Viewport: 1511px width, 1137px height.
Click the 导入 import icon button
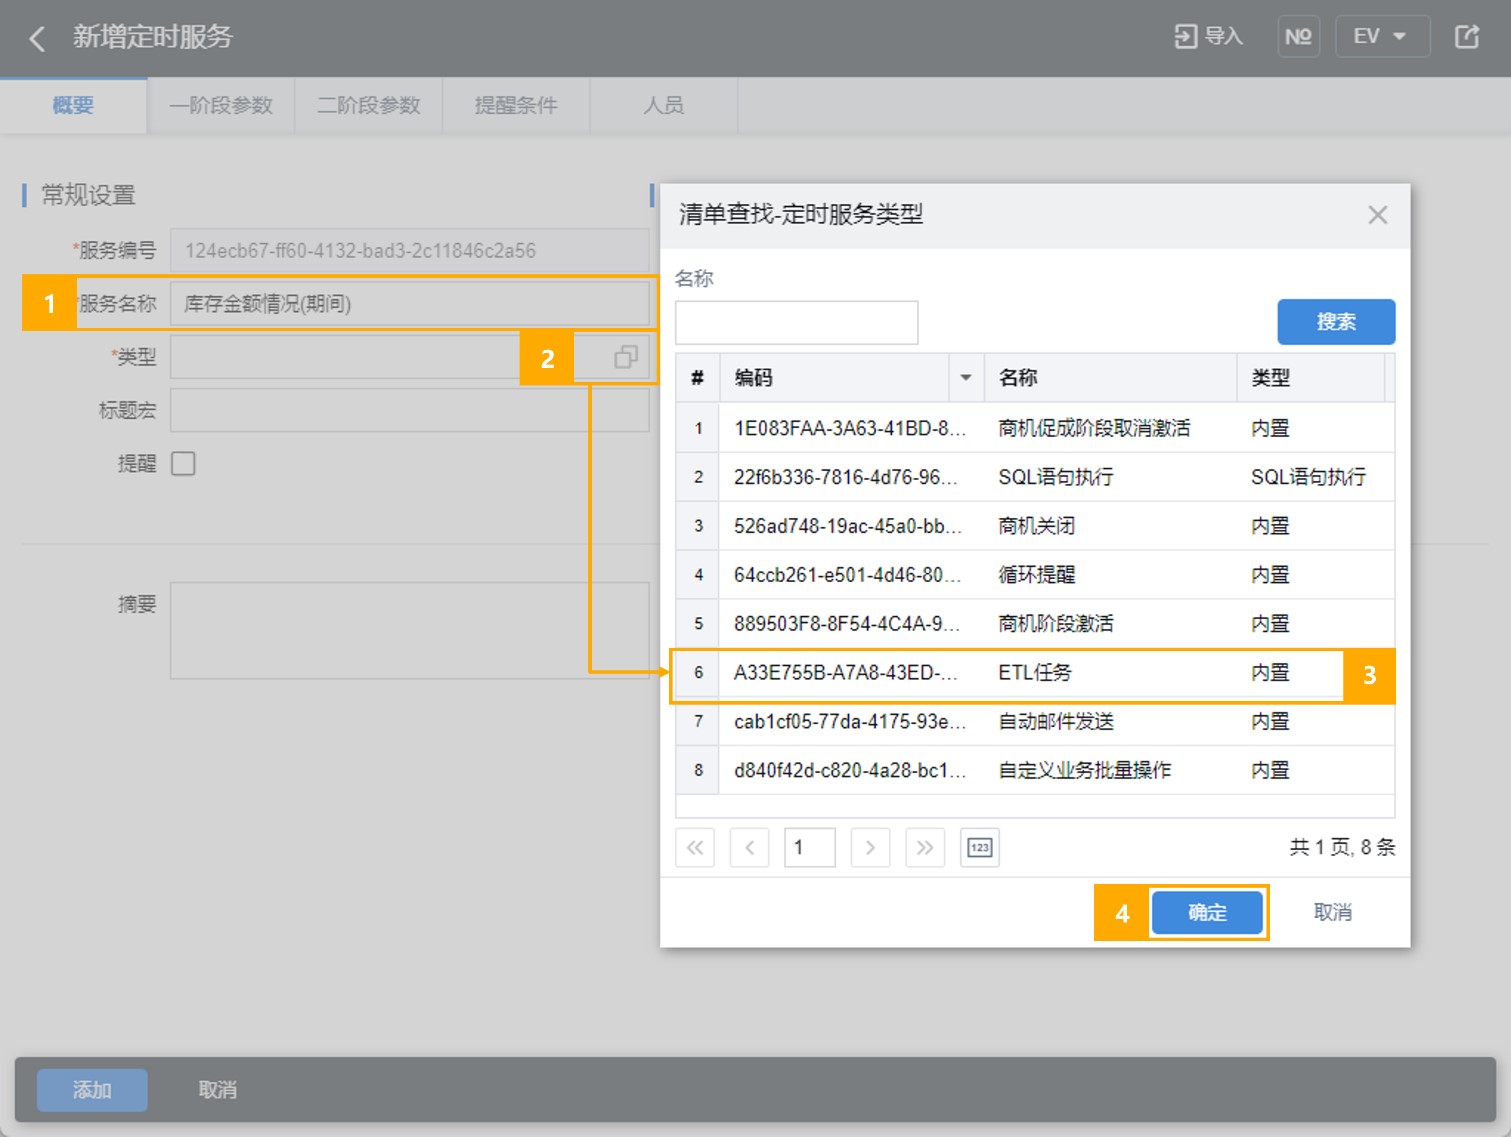pos(1208,37)
